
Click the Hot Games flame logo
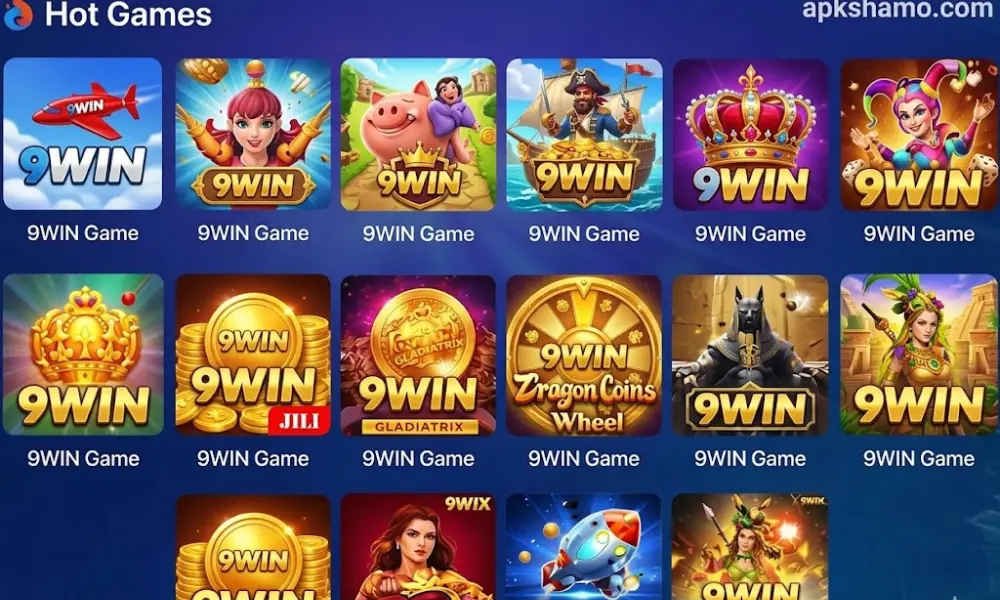point(18,14)
